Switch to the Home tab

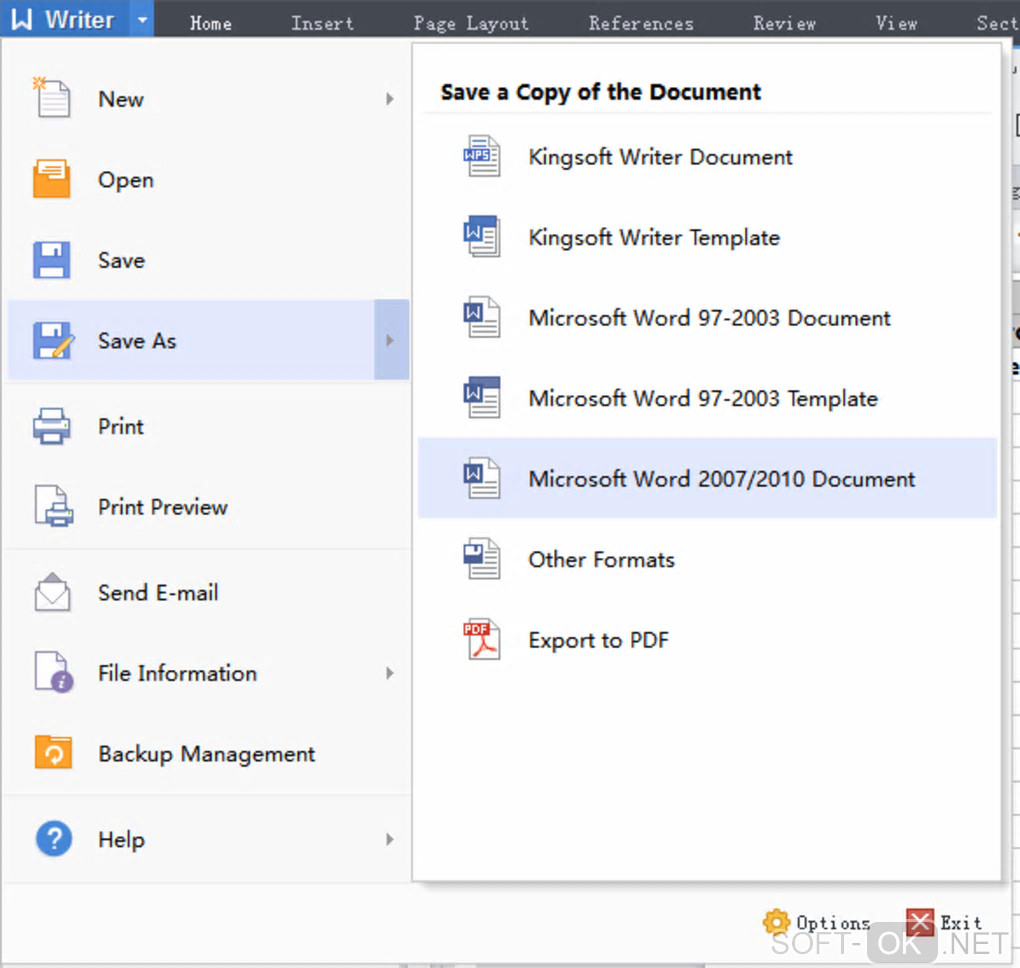(211, 23)
